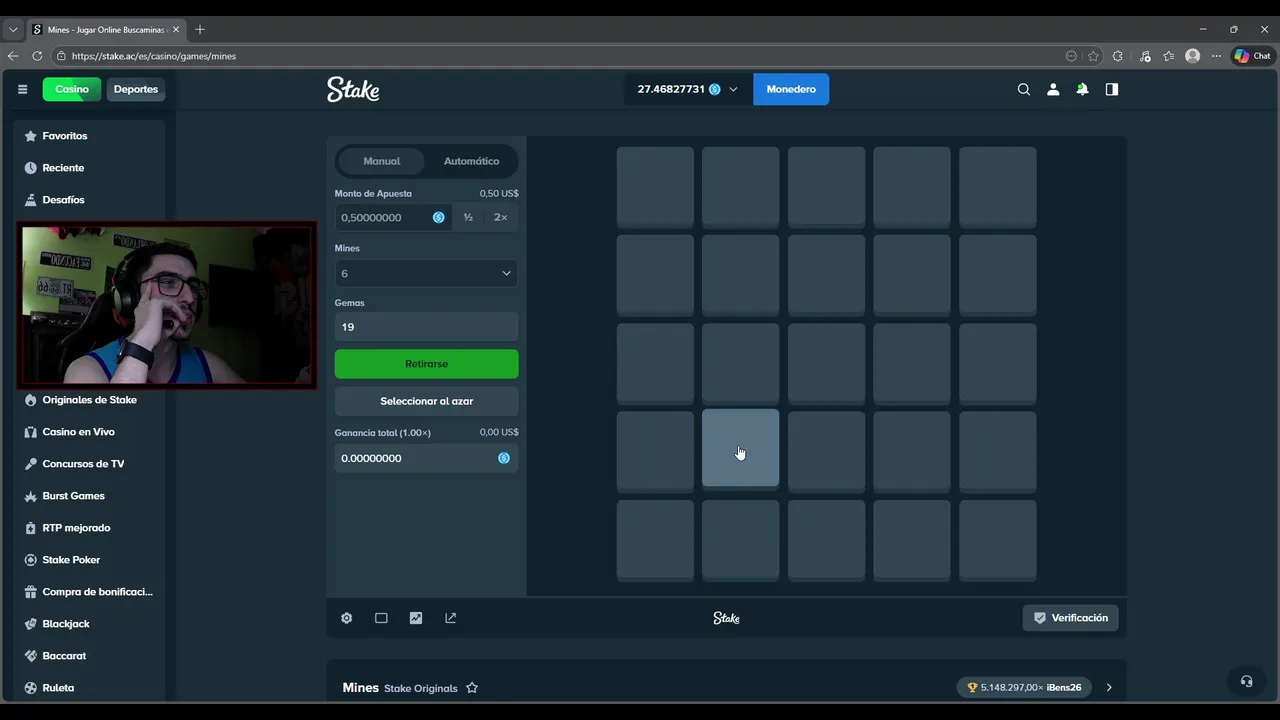This screenshot has height=720, width=1280.
Task: Switch to Casino section
Action: 71,89
